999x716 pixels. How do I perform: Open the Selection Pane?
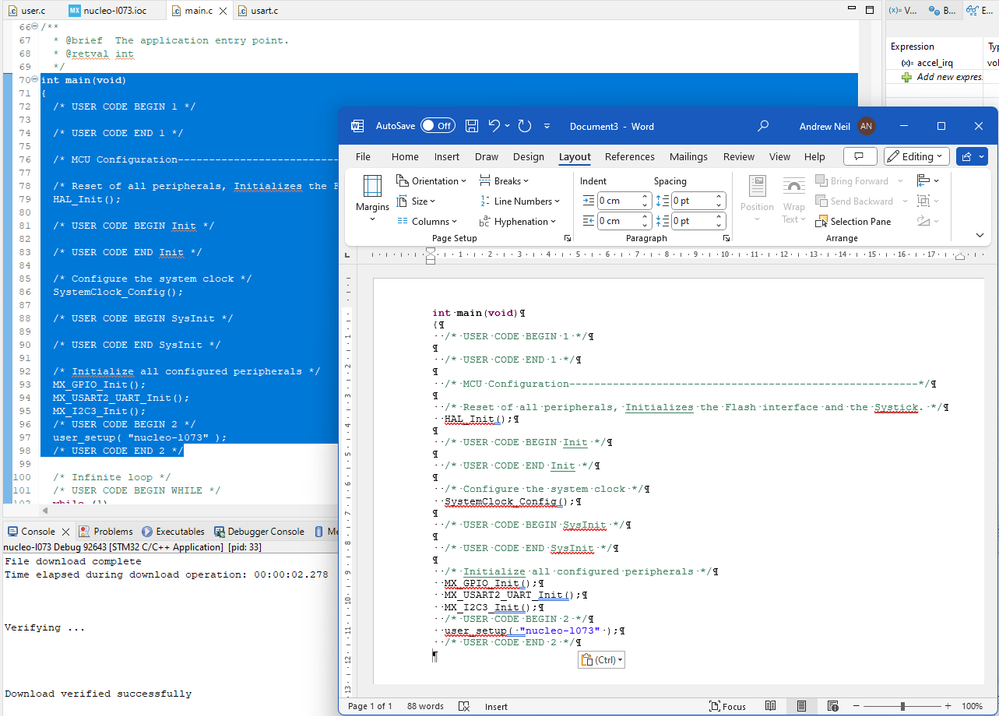pyautogui.click(x=852, y=222)
